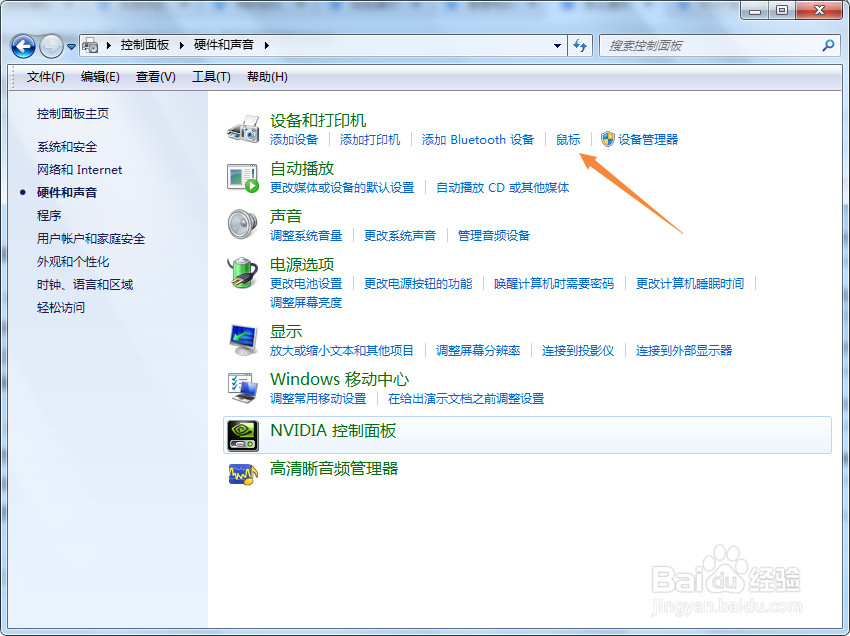The image size is (850, 636).
Task: Expand the arrow before 控制面板 breadcrumb
Action: pyautogui.click(x=108, y=46)
